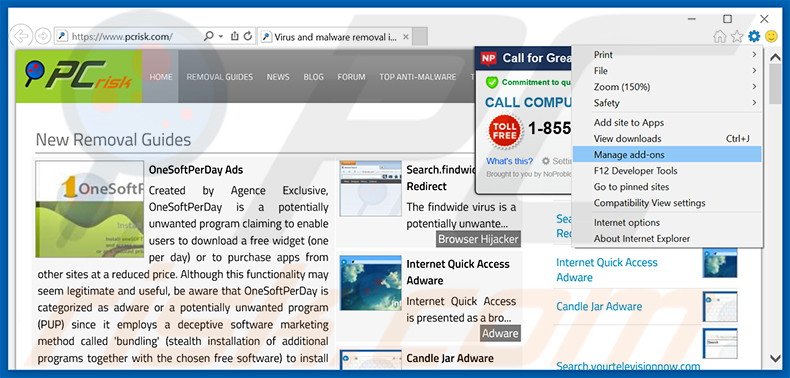This screenshot has height=378, width=790.
Task: Click the NP logo in the ad header
Action: 488,59
